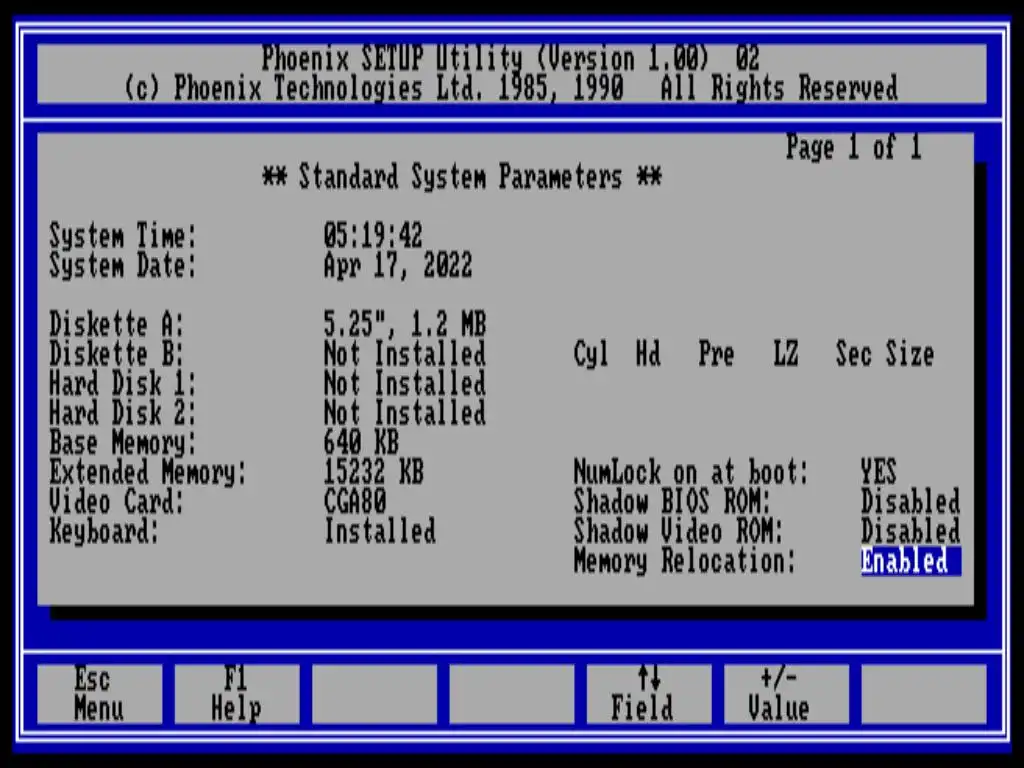This screenshot has height=768, width=1024.
Task: Click the Base Memory 640 KB value
Action: pos(361,443)
